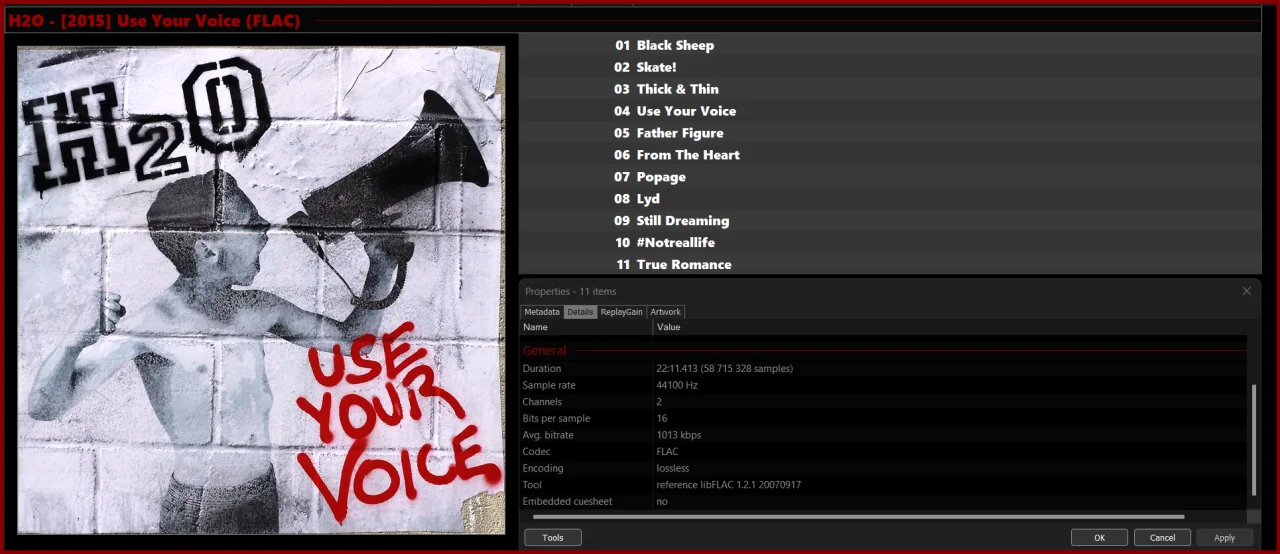Screen dimensions: 1280x554
Task: Select track 05 Father Figure
Action: [x=890, y=133]
